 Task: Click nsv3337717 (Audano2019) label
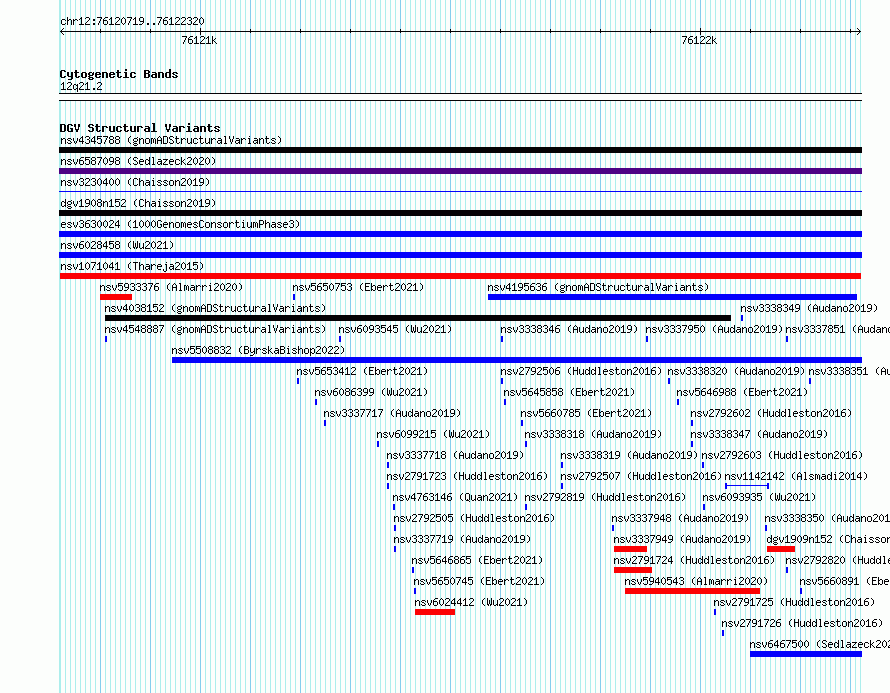(x=392, y=413)
